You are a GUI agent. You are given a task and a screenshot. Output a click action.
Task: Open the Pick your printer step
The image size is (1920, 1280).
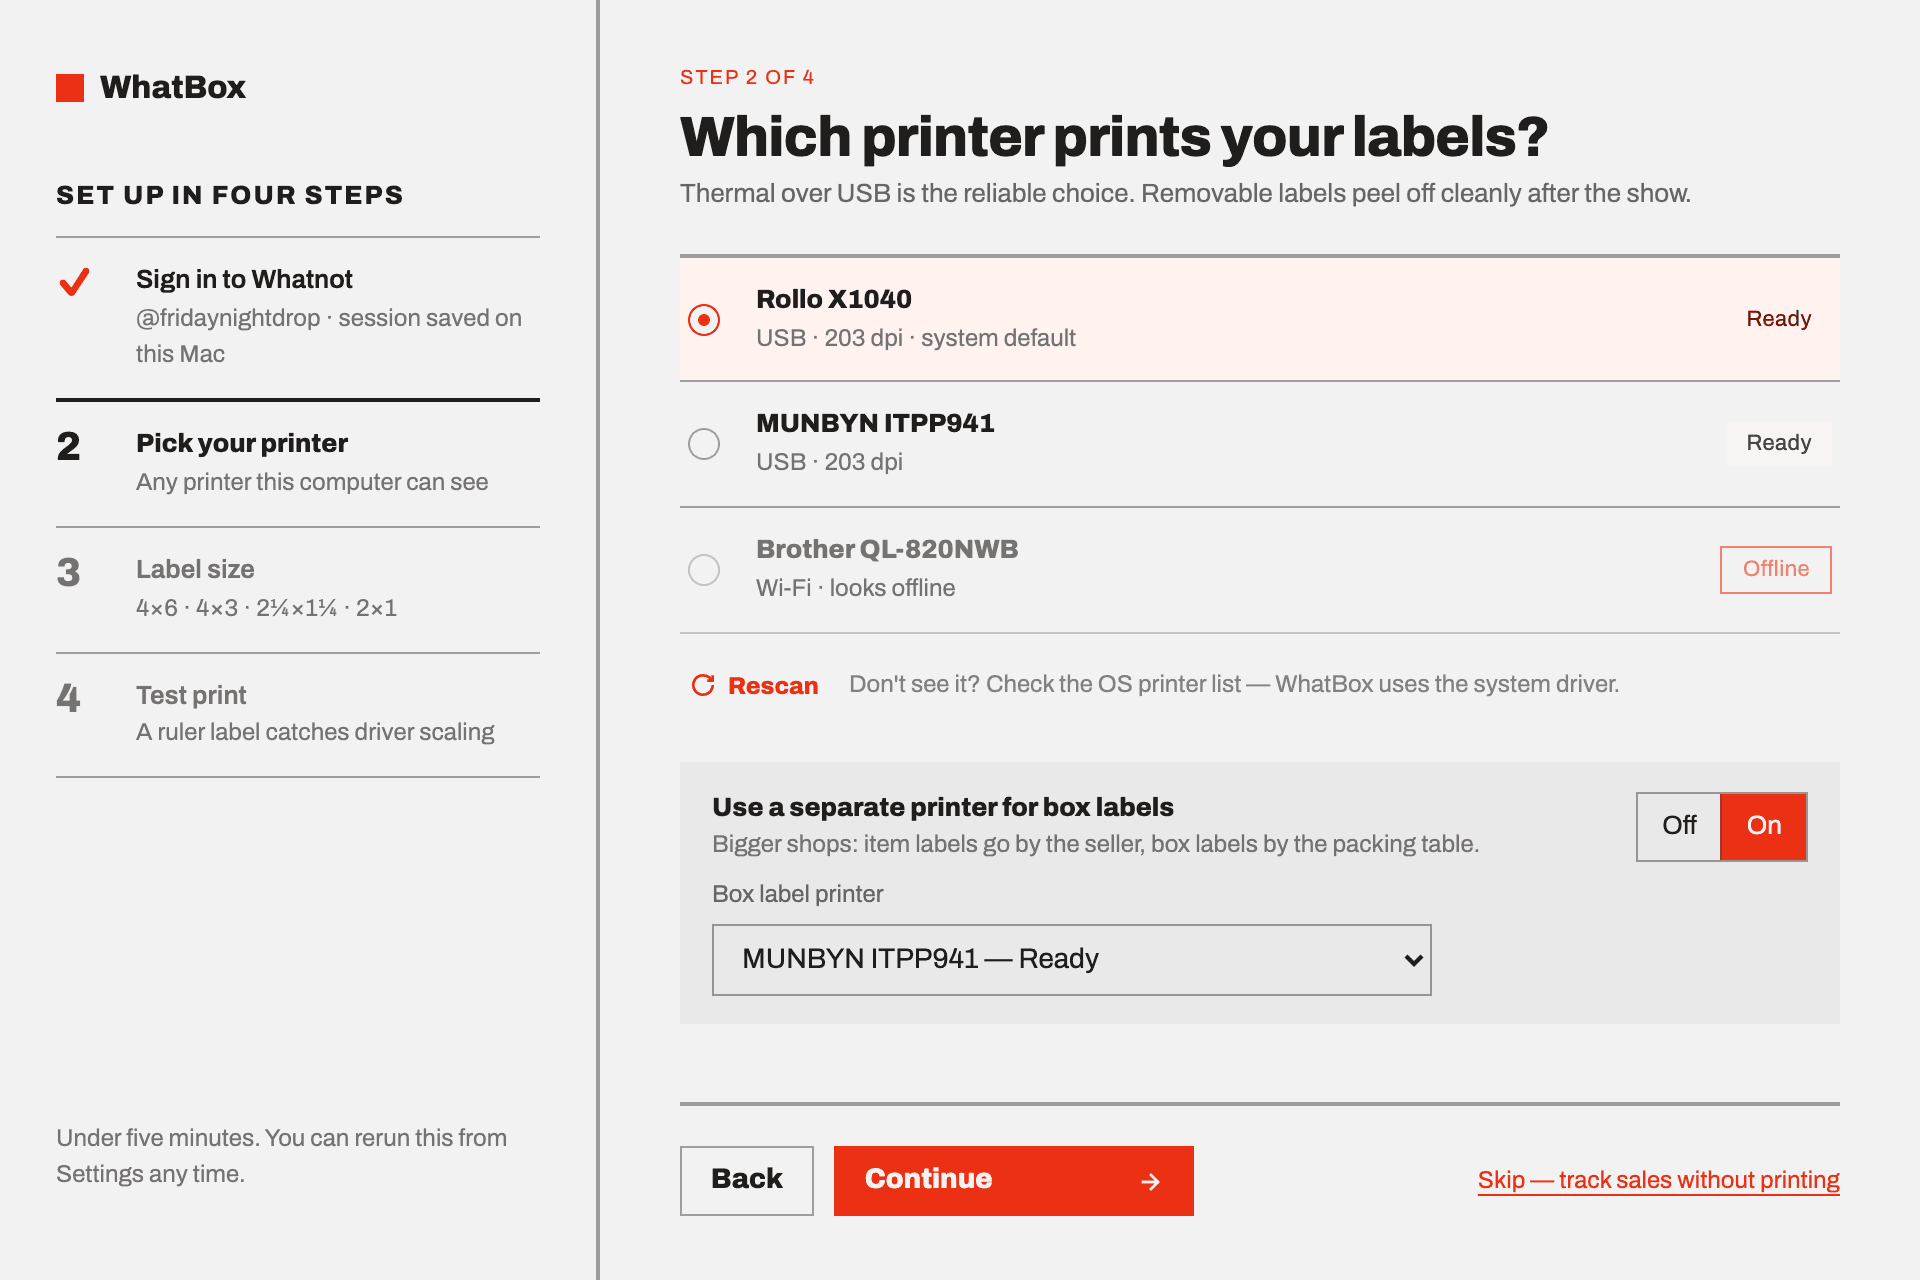[x=298, y=463]
